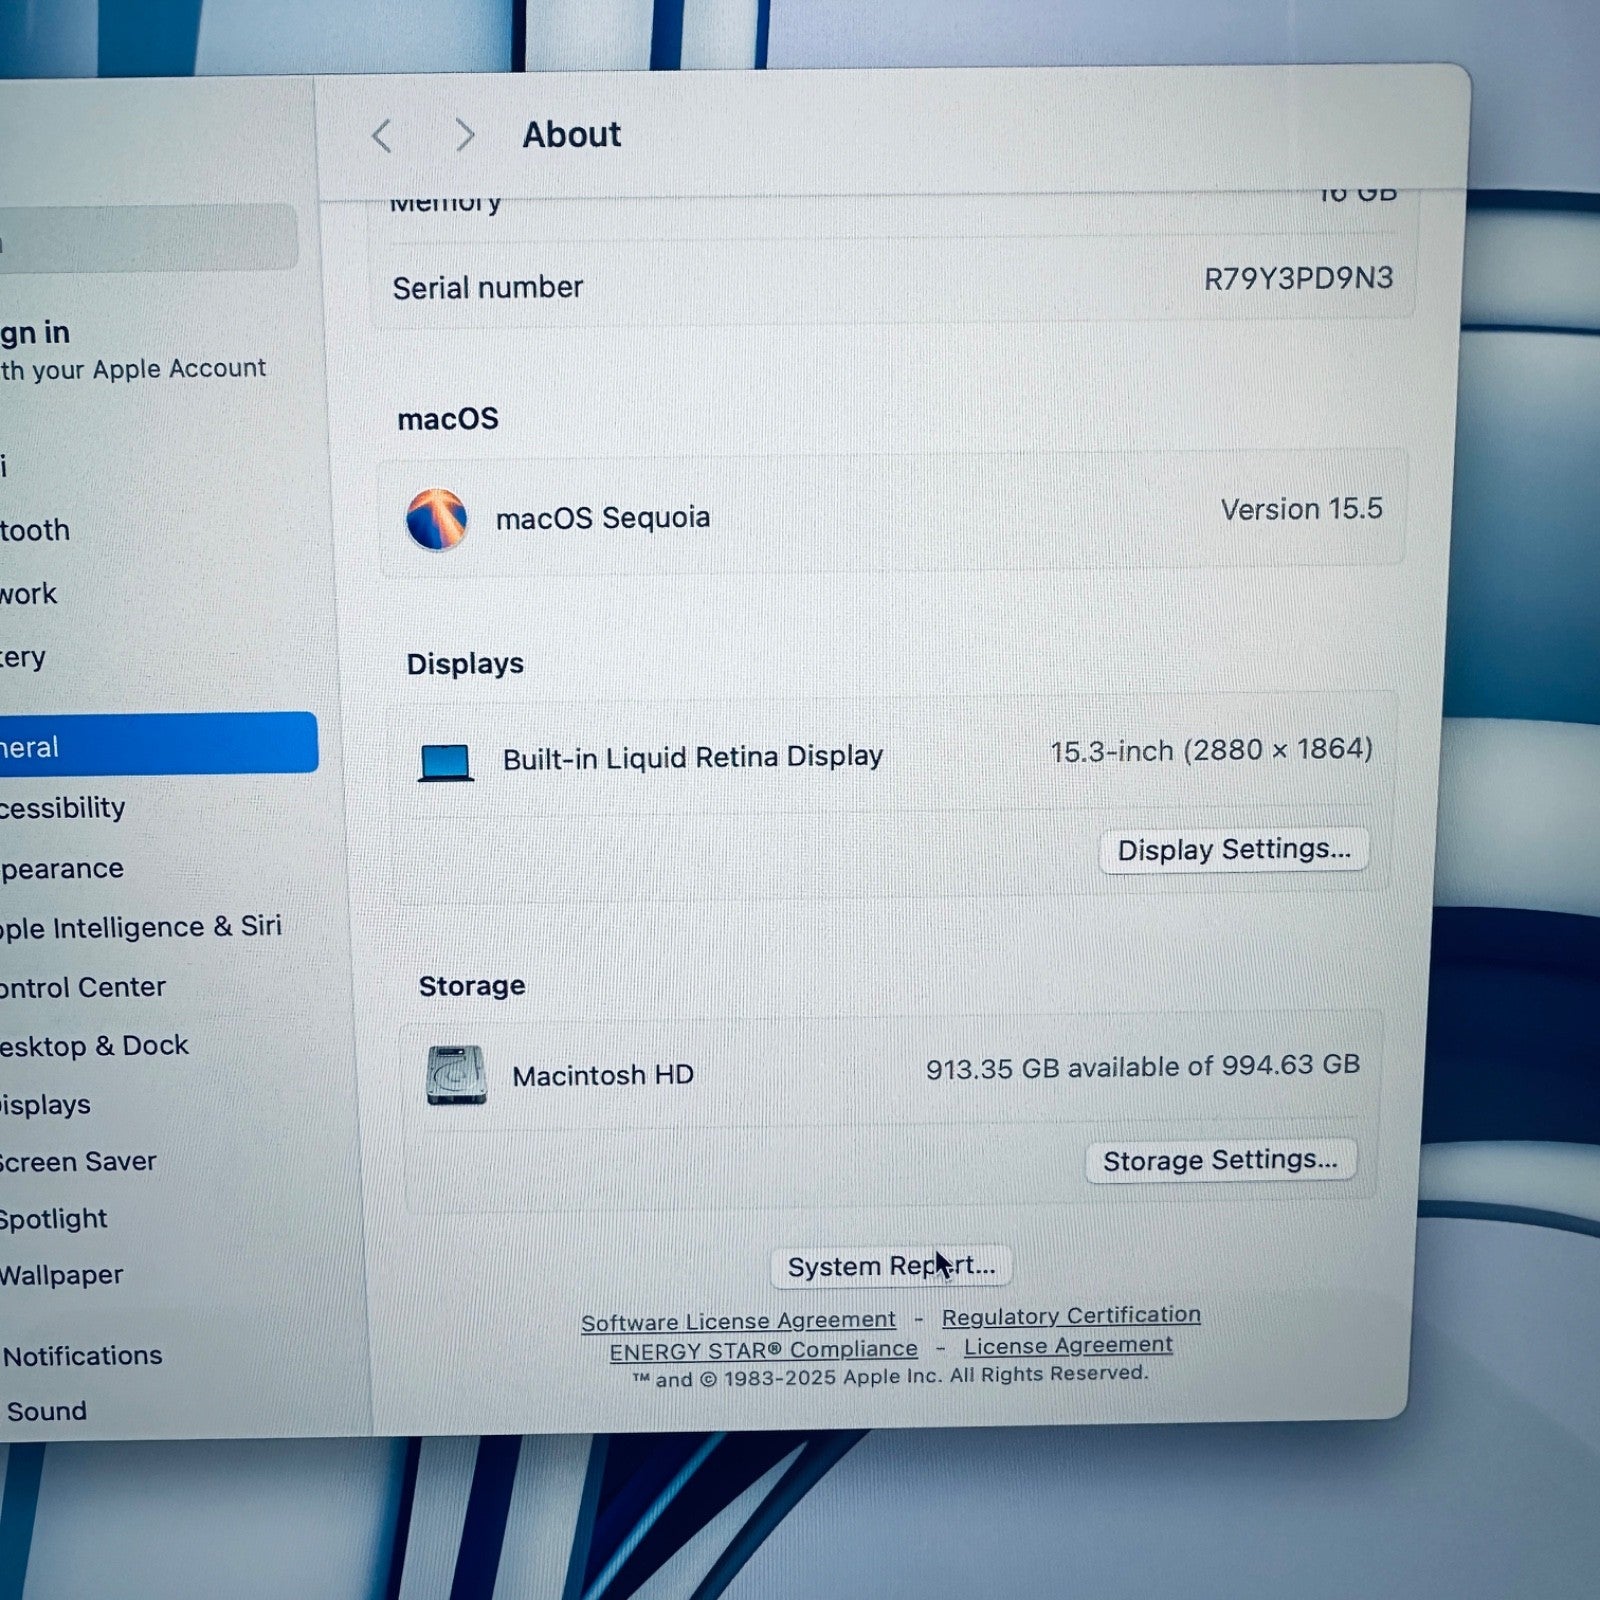The height and width of the screenshot is (1600, 1600).
Task: Click the forward chevron arrow
Action: (464, 135)
